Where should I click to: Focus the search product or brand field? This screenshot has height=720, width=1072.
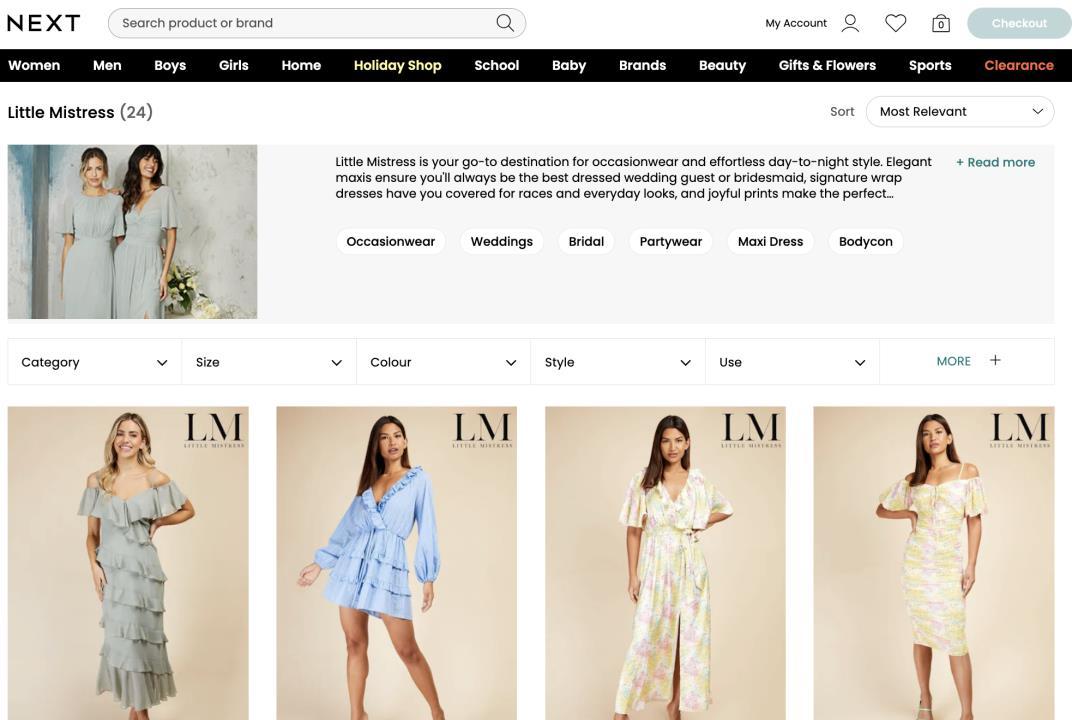tap(317, 23)
